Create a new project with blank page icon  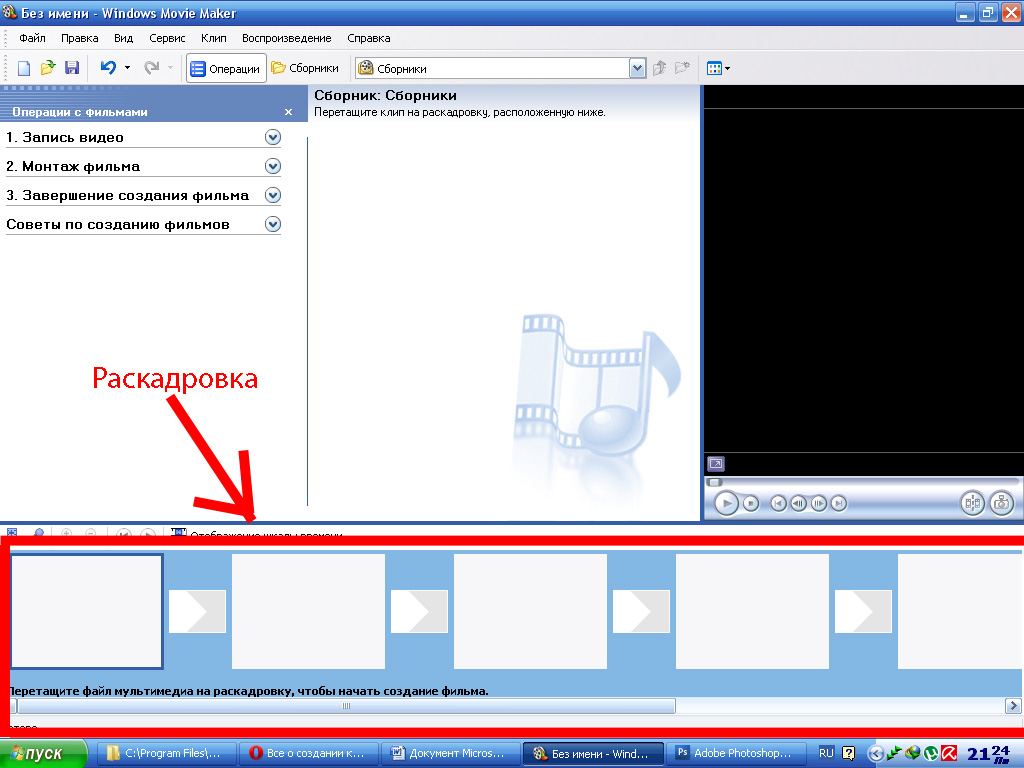24,68
